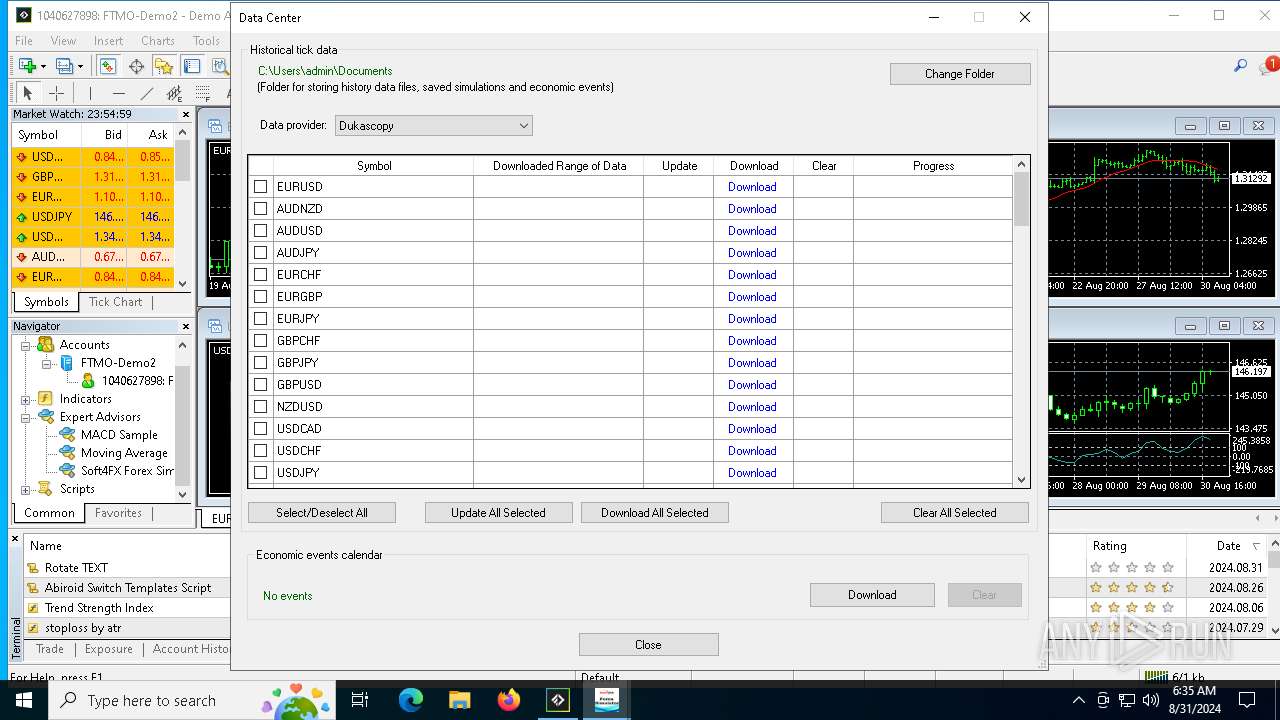Check the AUDNZD checkbox
The height and width of the screenshot is (720, 1280).
coord(261,209)
